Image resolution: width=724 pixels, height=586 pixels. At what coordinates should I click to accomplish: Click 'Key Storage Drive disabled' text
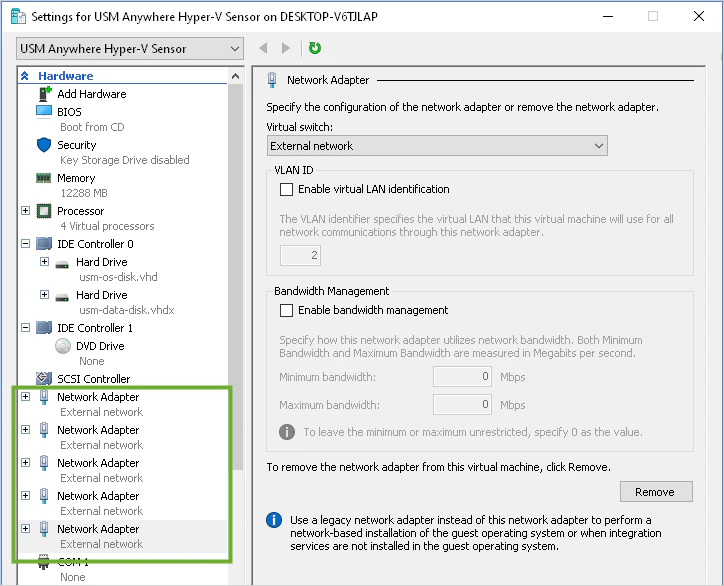[x=125, y=160]
